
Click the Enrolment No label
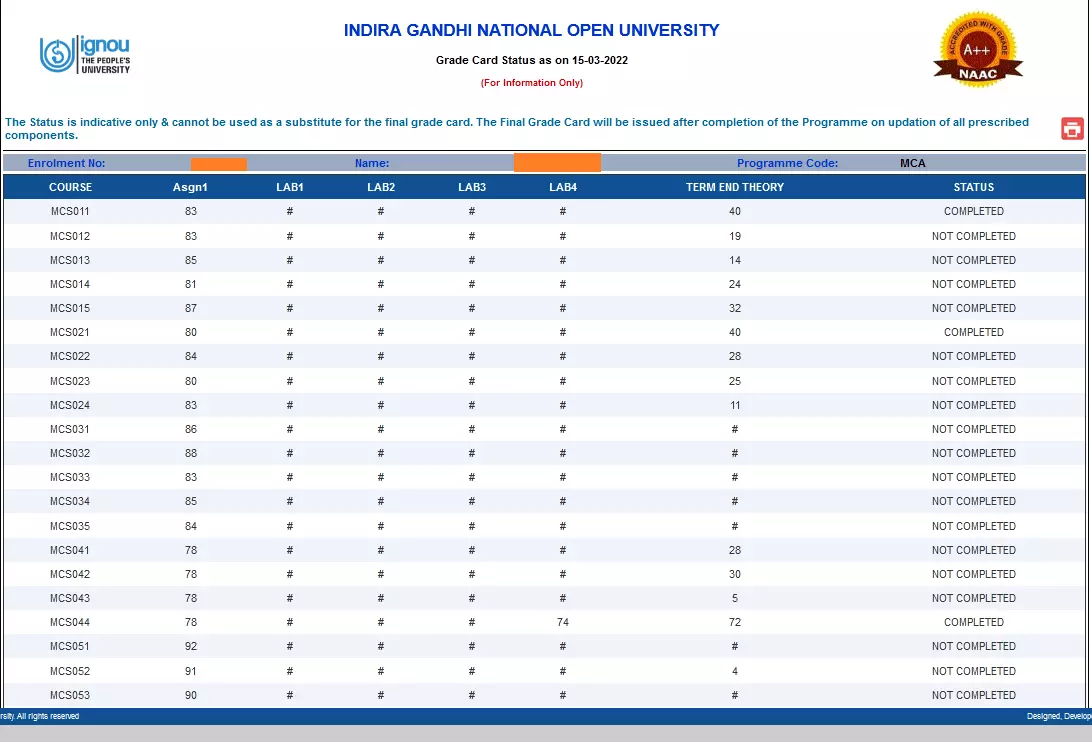[x=66, y=163]
